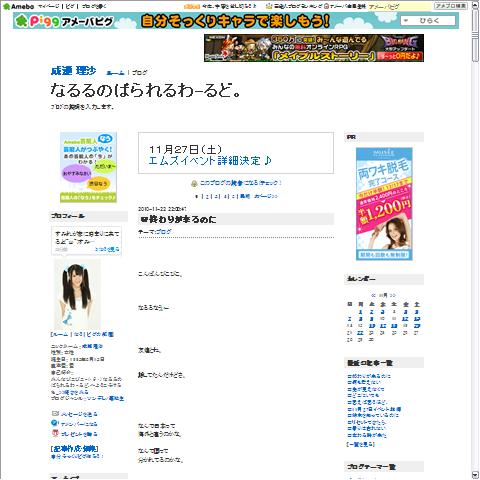Select day 18 in the calendar

pyautogui.click(x=394, y=326)
